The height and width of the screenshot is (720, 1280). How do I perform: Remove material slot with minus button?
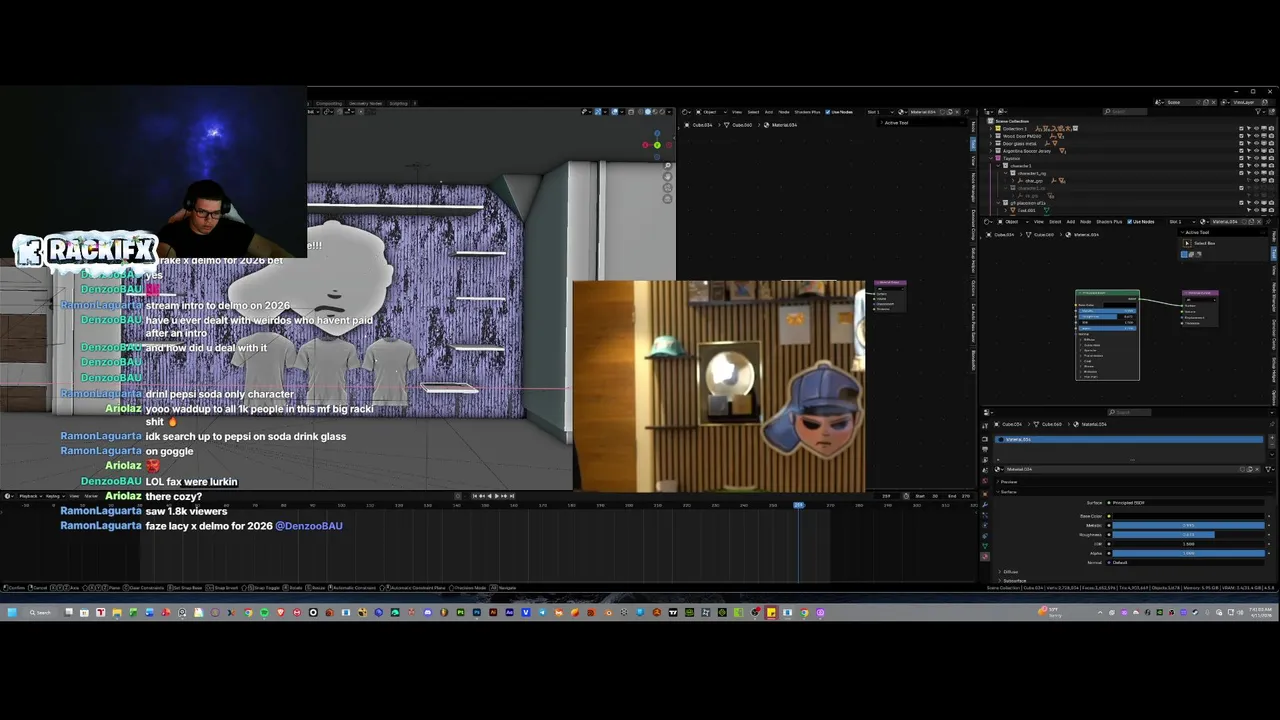click(1272, 445)
